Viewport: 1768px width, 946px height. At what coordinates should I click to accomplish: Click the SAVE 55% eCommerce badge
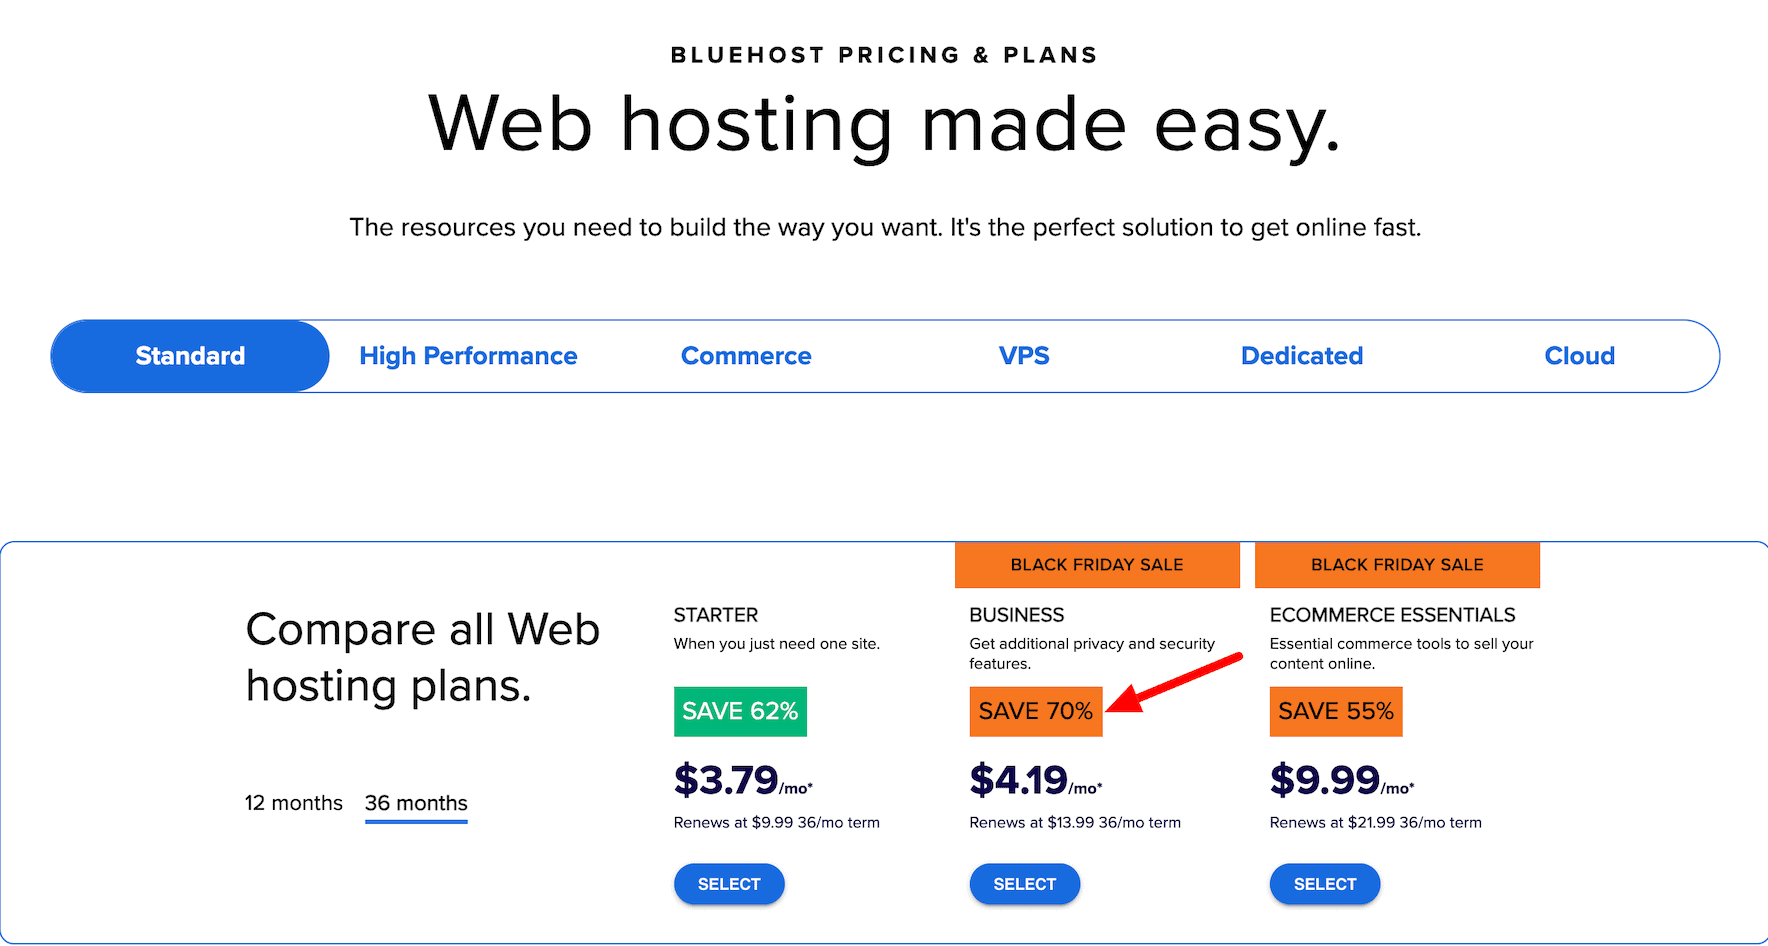click(1335, 711)
